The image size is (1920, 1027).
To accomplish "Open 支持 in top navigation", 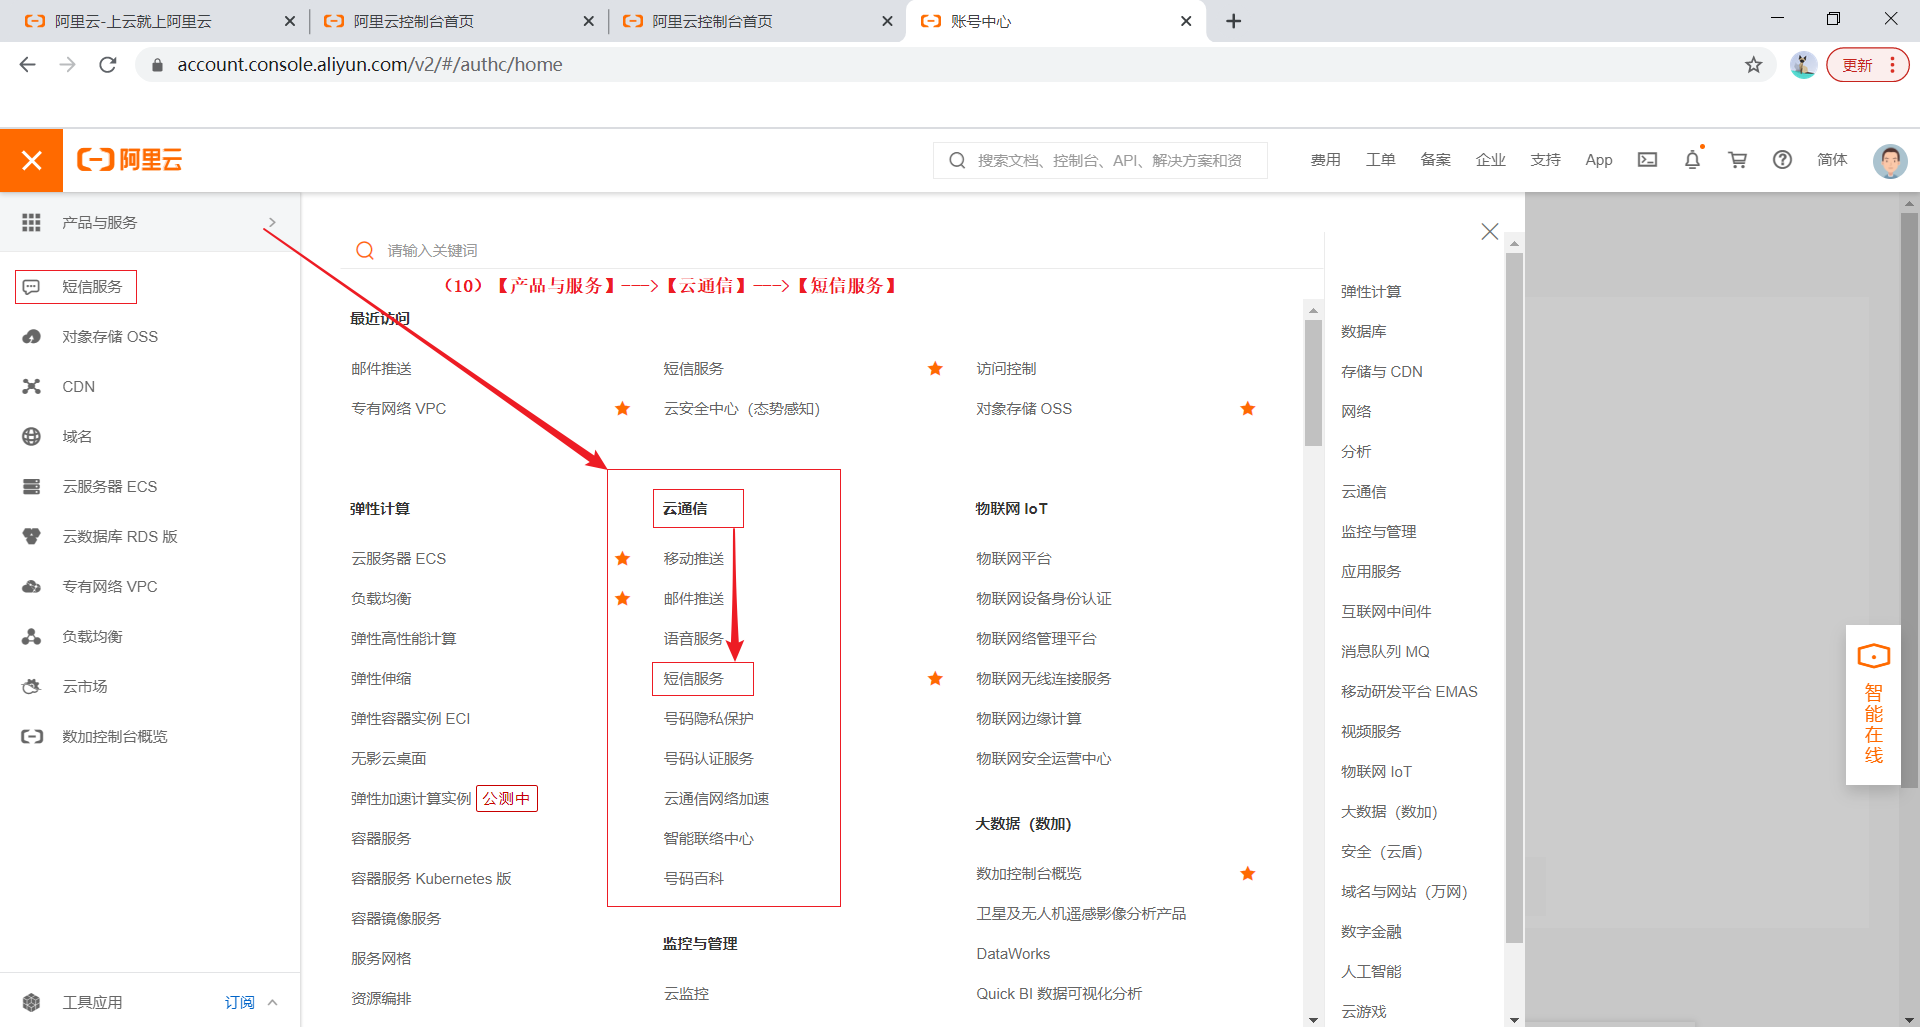I will tap(1545, 160).
